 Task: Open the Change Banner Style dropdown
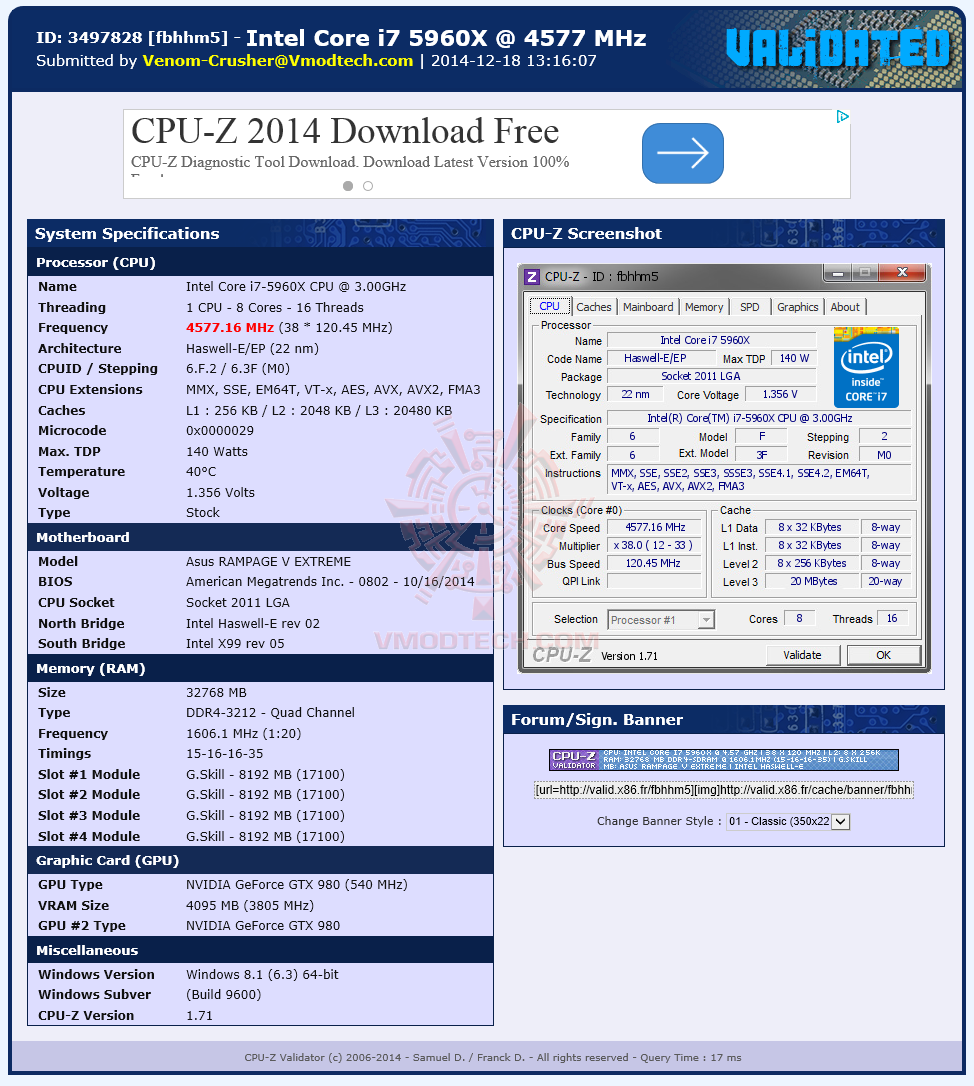click(788, 821)
